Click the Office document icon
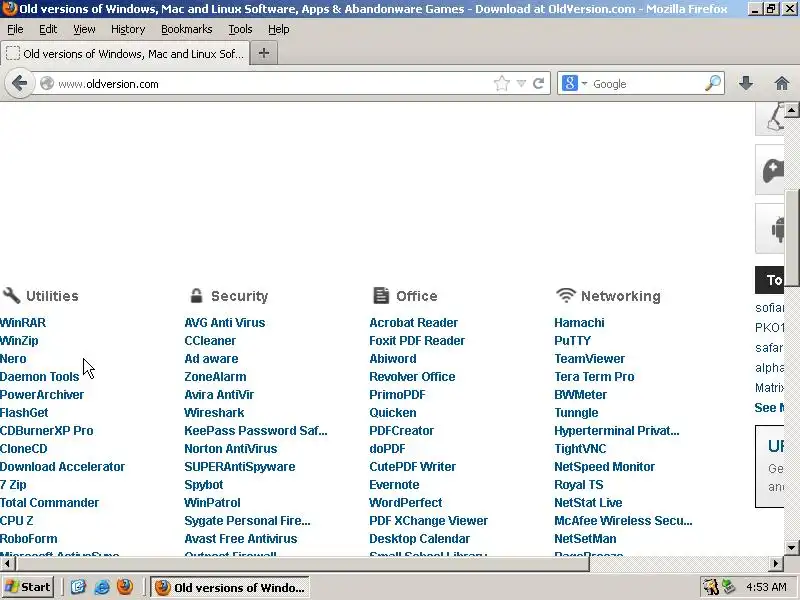The width and height of the screenshot is (800, 600). click(x=381, y=295)
